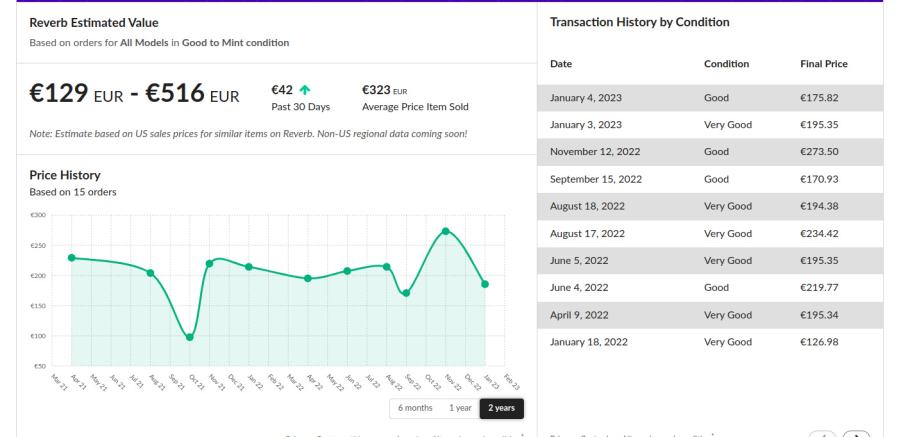
Task: Select the 1 year range option
Action: point(460,408)
